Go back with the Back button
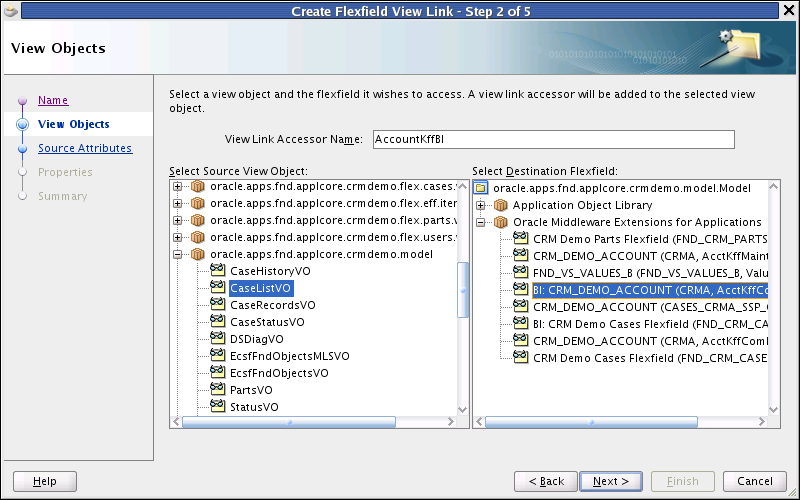 click(x=546, y=481)
